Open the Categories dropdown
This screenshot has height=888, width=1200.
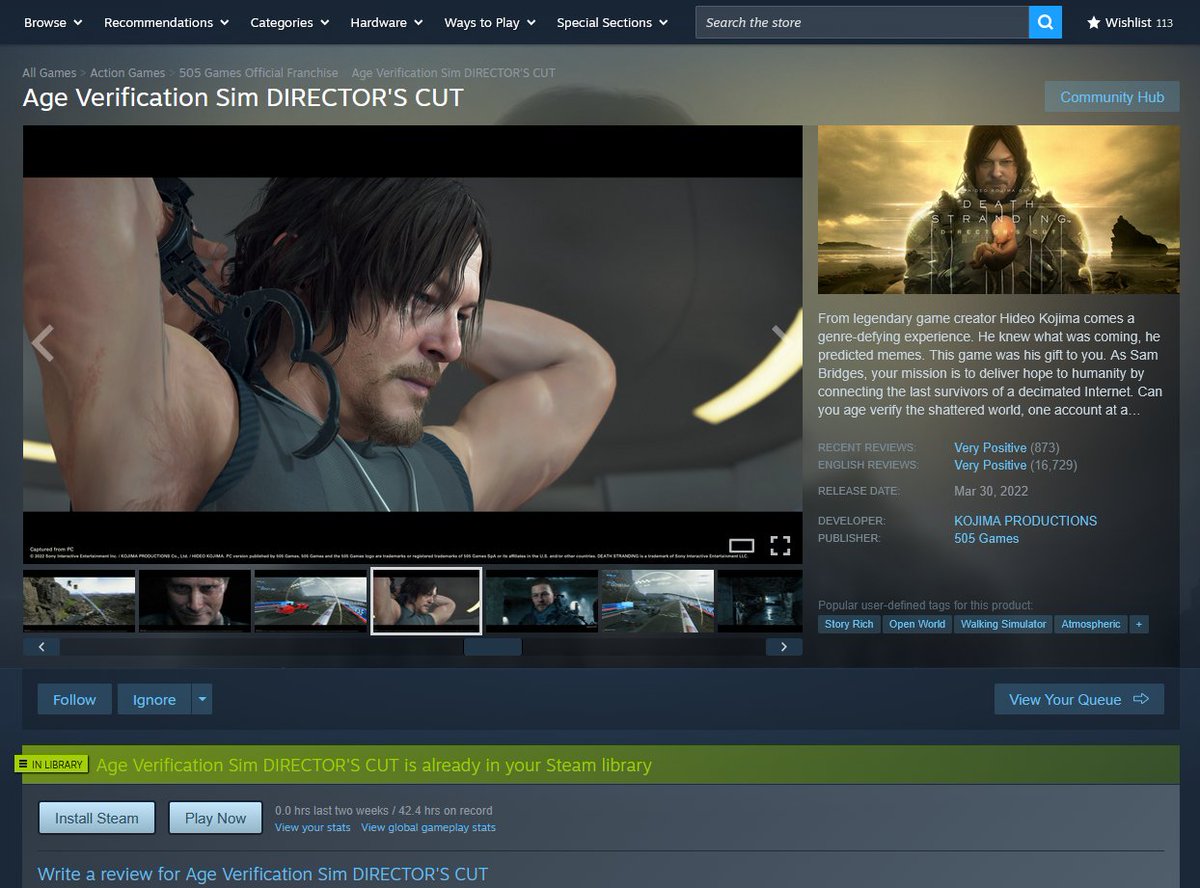[x=290, y=22]
